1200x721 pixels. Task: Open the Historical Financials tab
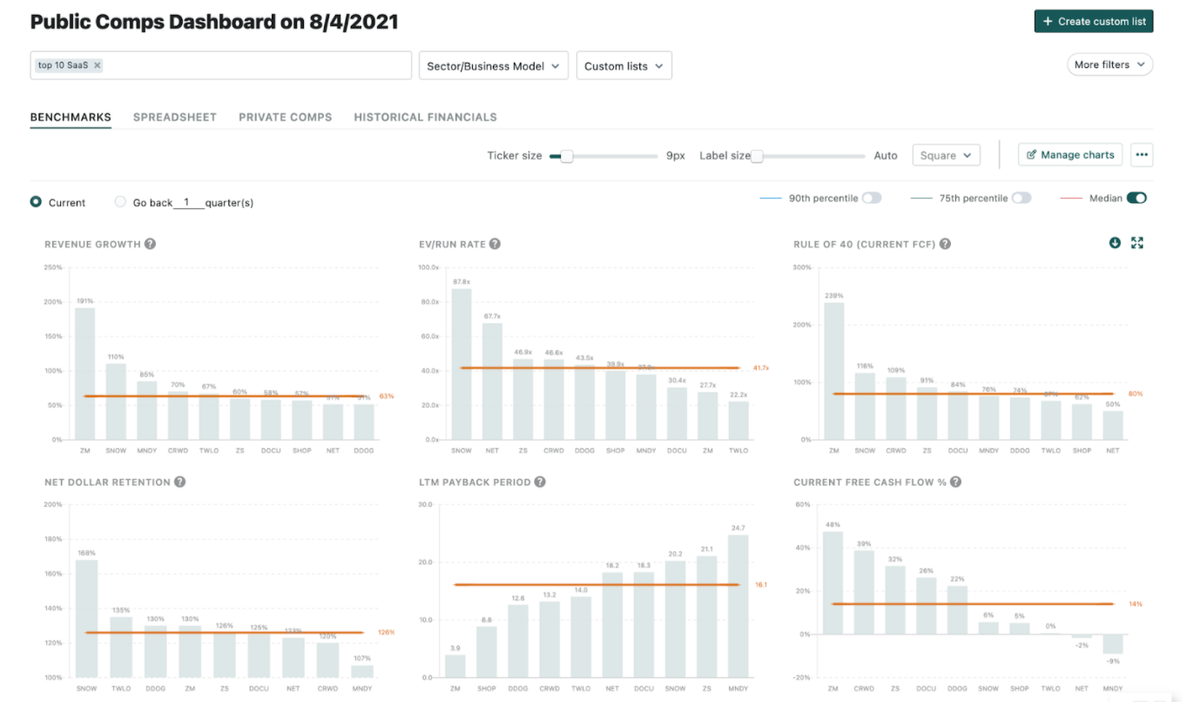coord(424,117)
